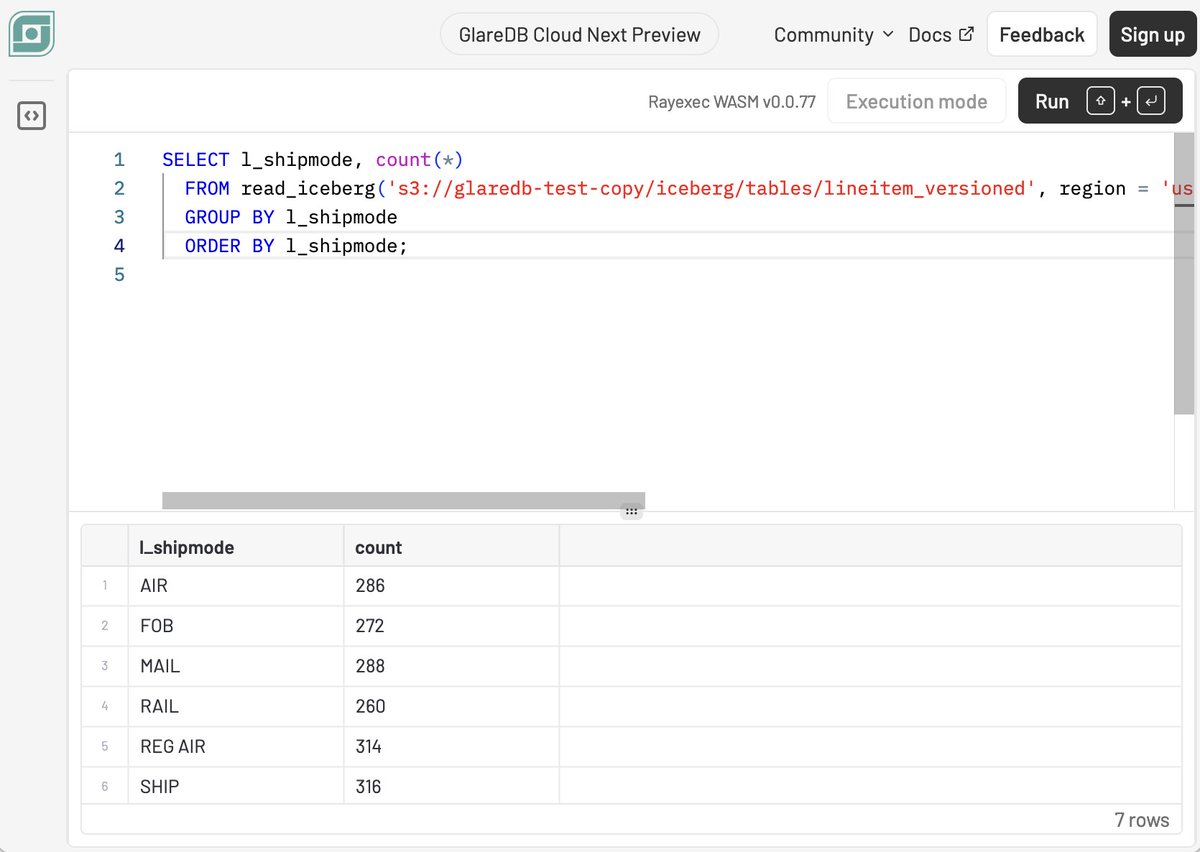Open the Execution mode selector
The height and width of the screenshot is (852, 1200).
[x=916, y=101]
